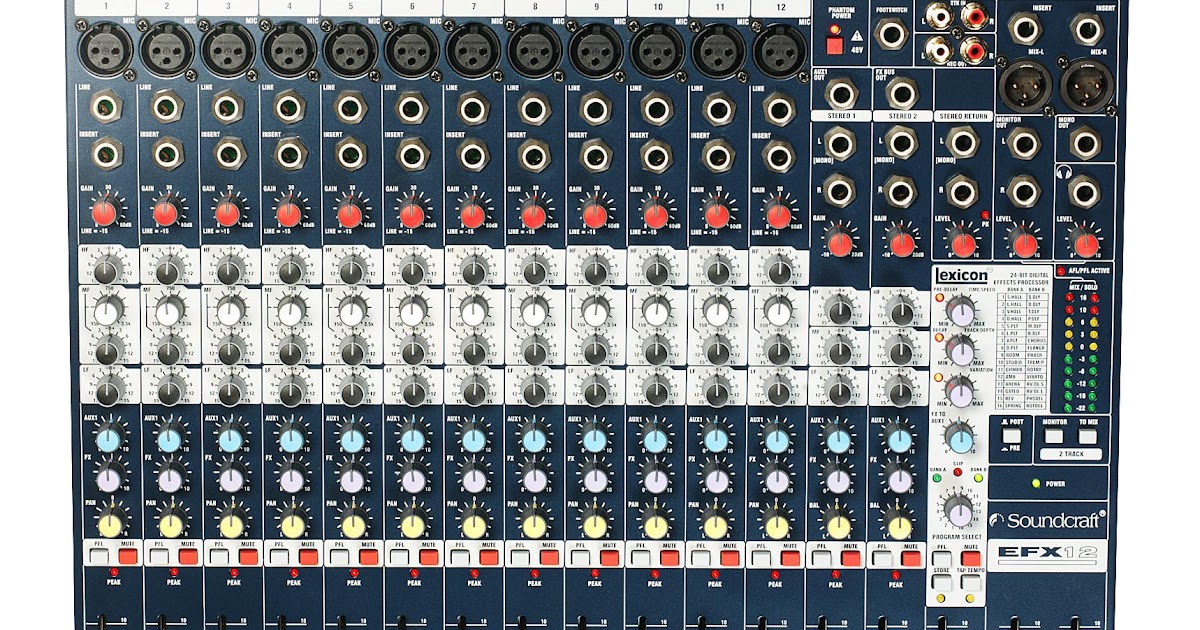The height and width of the screenshot is (630, 1200).
Task: Toggle the 2 Track TO MIX button
Action: point(1088,436)
